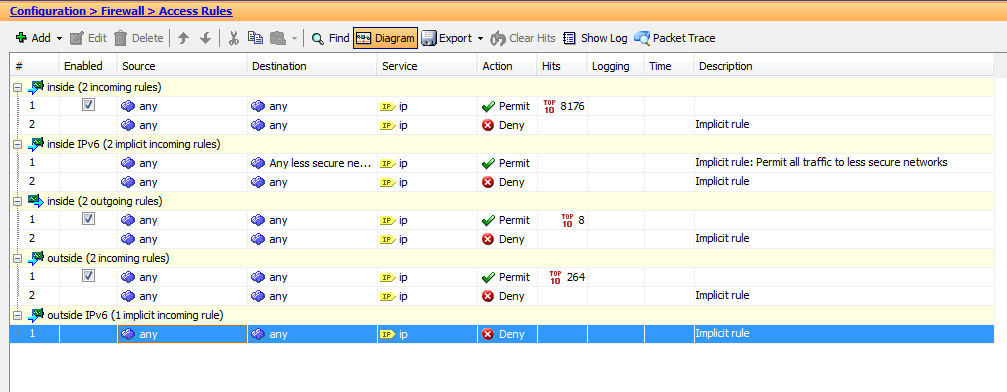Click the scissors Cut icon

[234, 39]
